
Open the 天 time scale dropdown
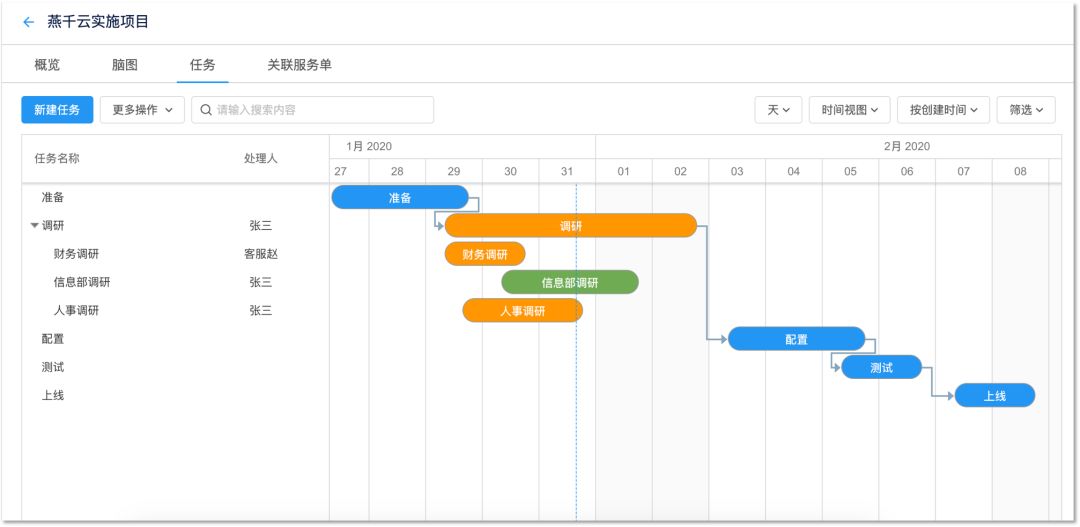(x=778, y=110)
